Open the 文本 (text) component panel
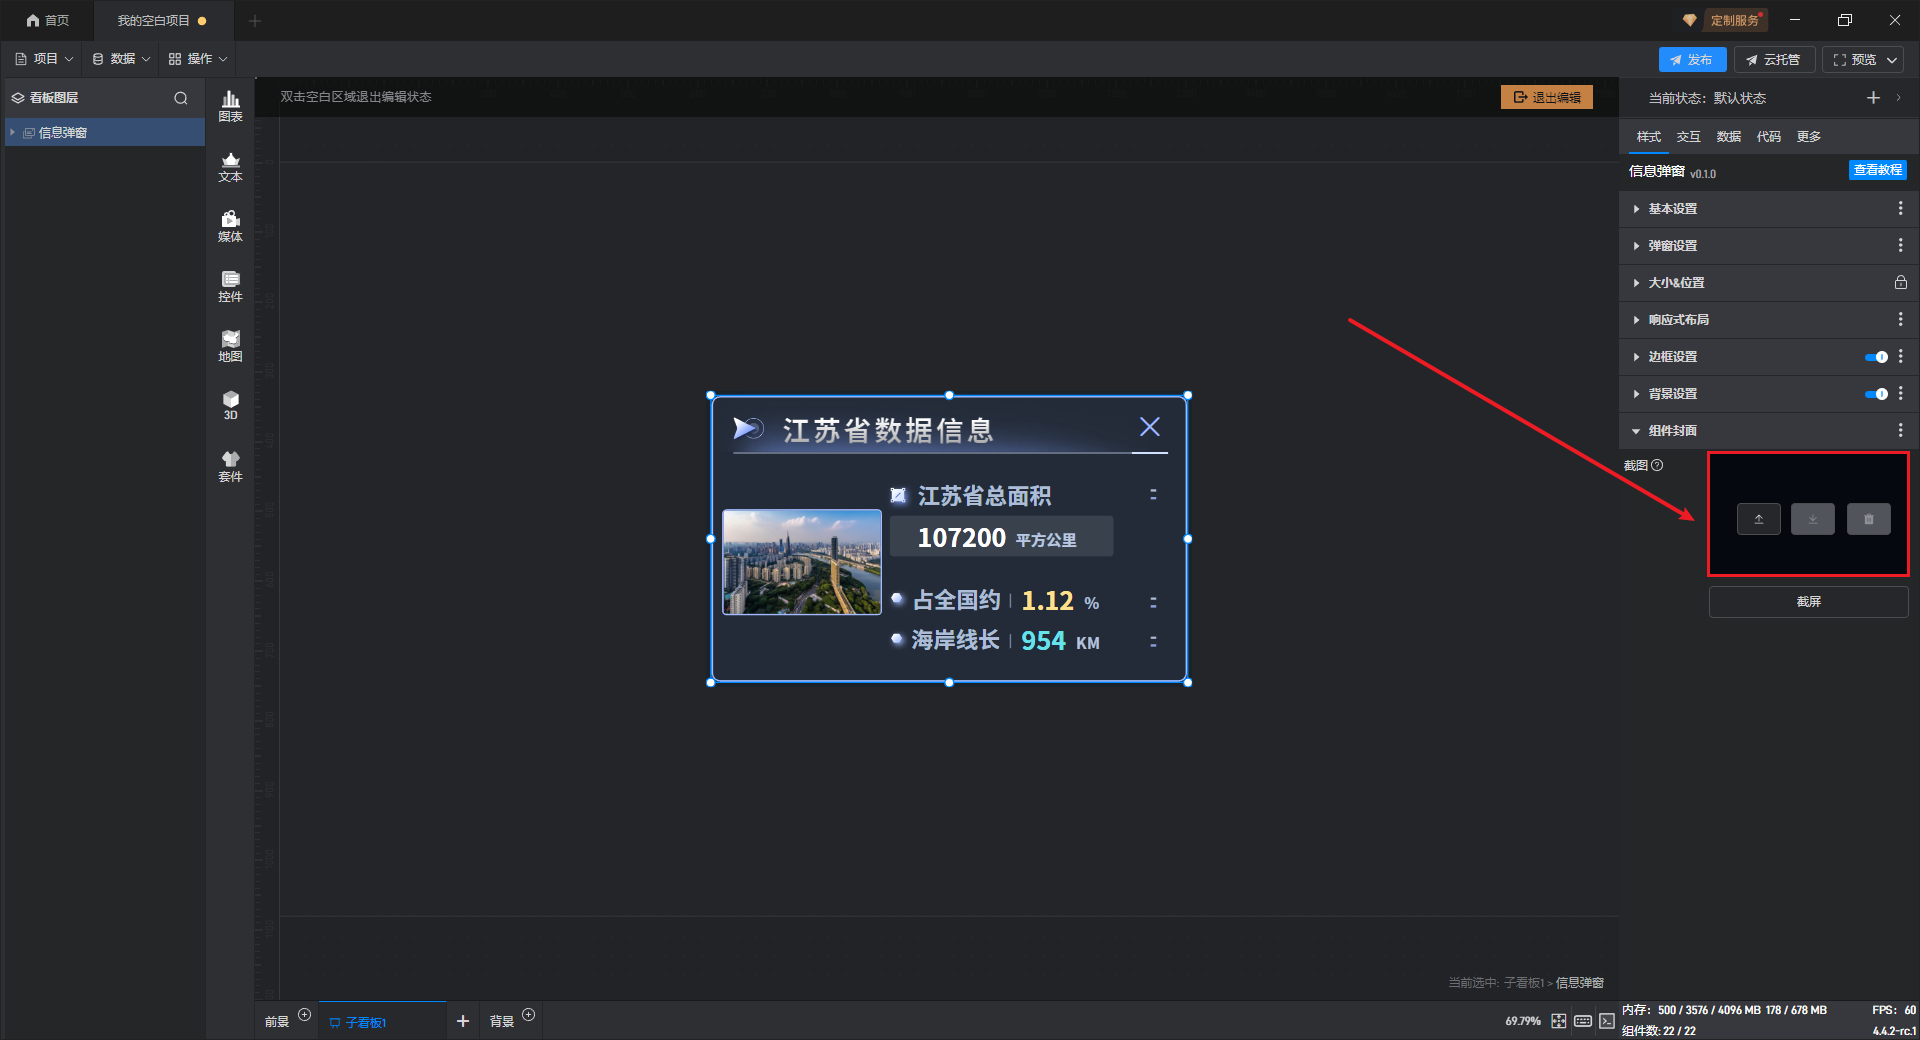Screen dimensions: 1920x1040 pos(230,167)
